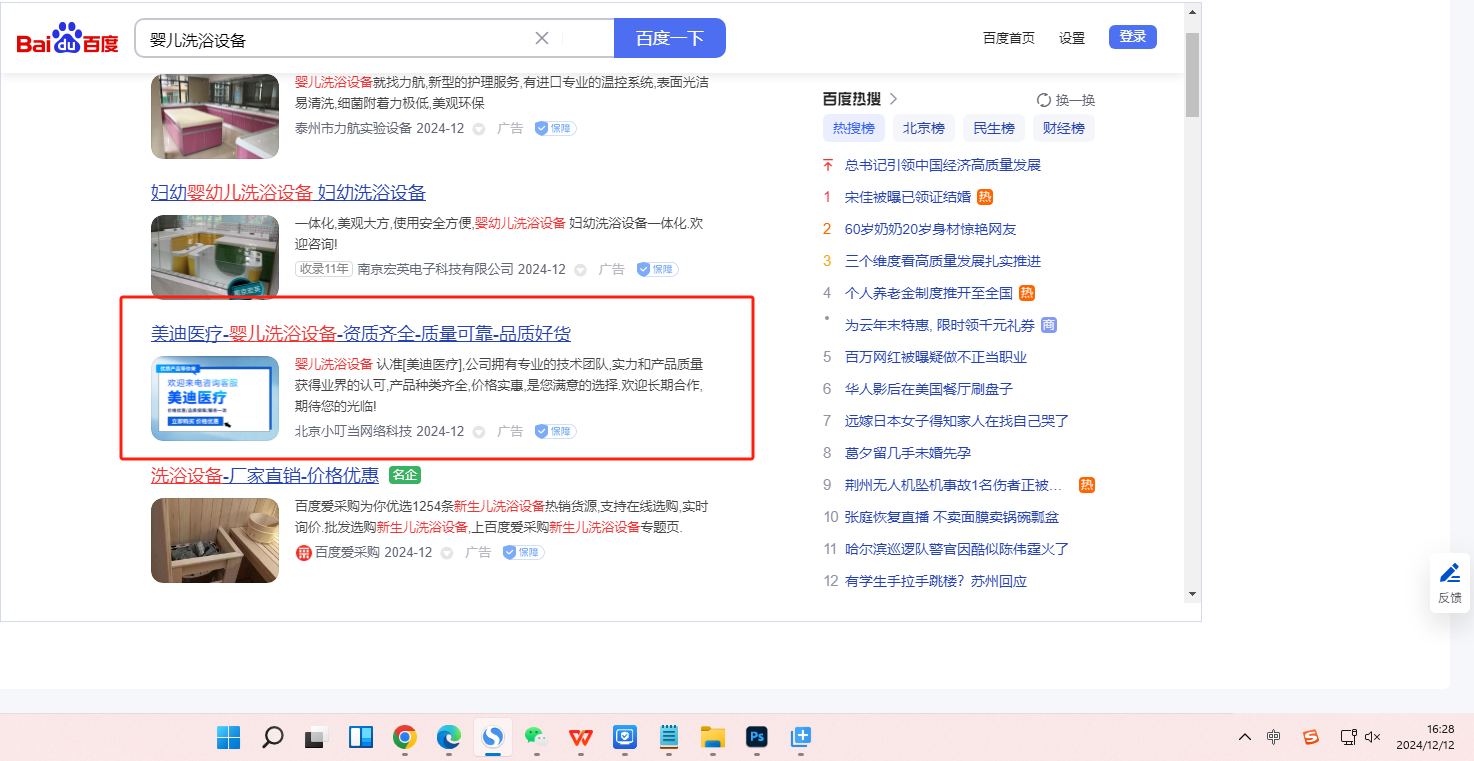Open the 反馈 feedback pencil icon
This screenshot has height=761, width=1474.
[x=1449, y=573]
